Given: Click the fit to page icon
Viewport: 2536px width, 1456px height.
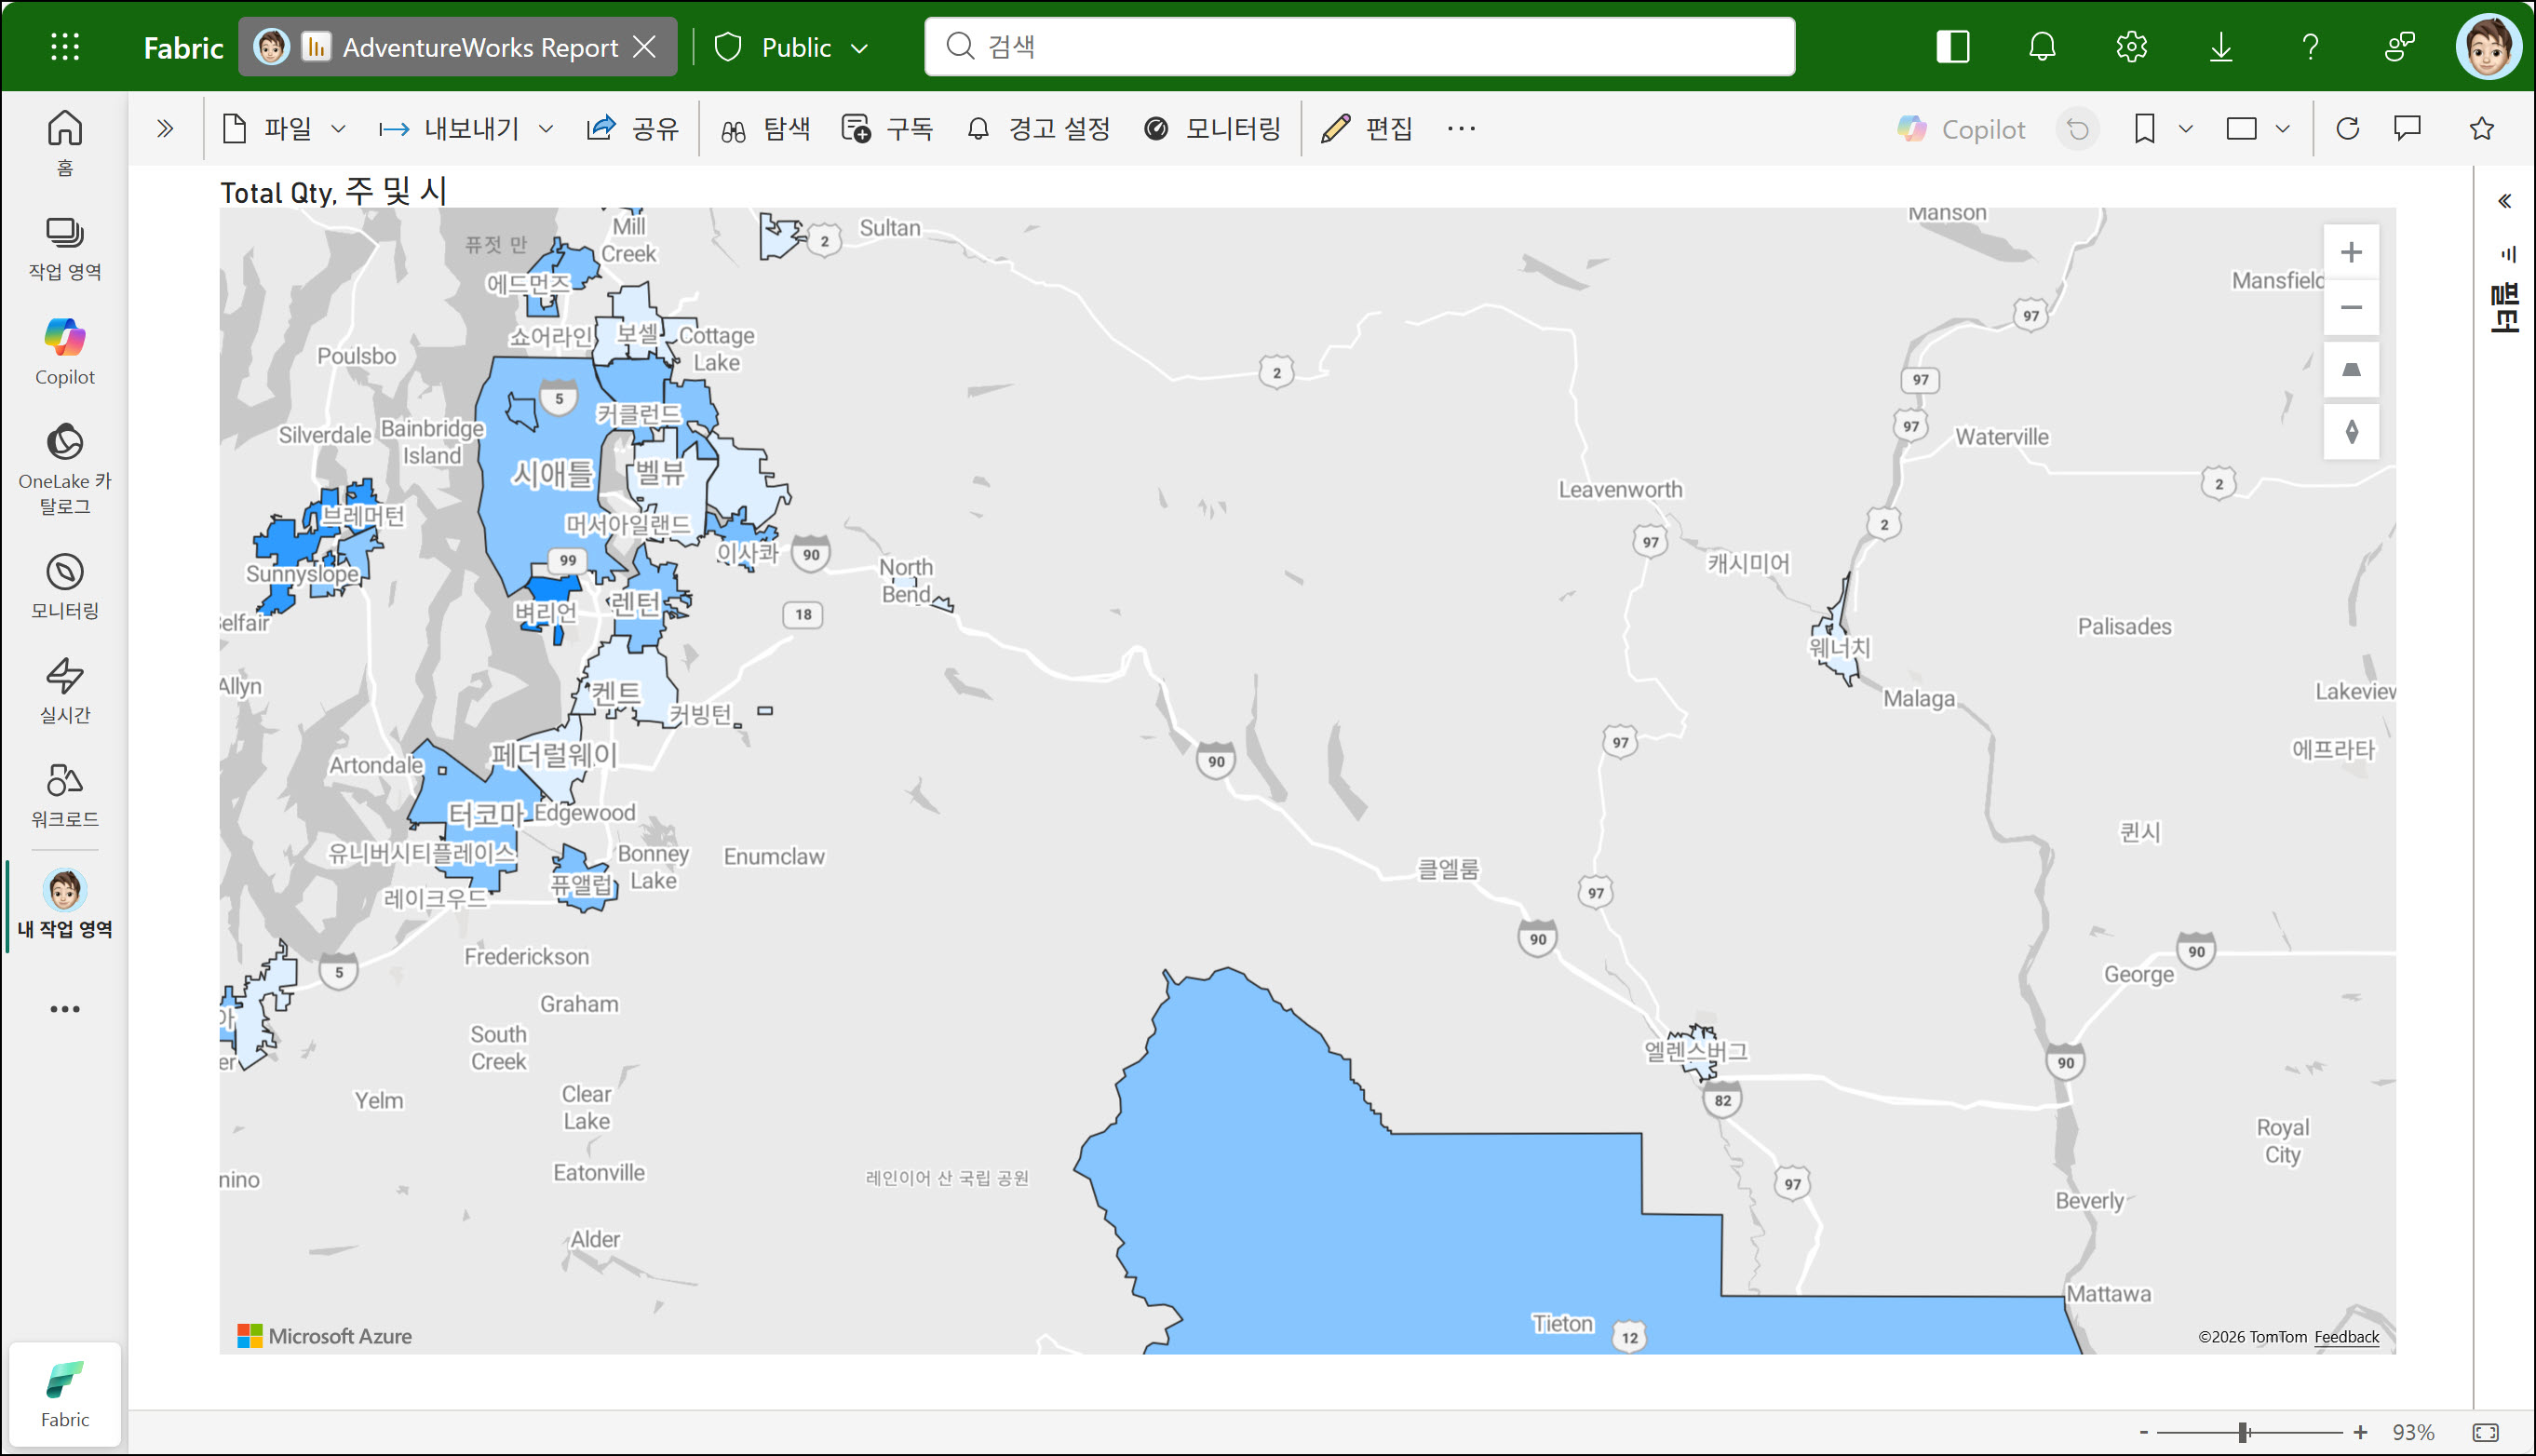Looking at the screenshot, I should tap(2484, 1432).
